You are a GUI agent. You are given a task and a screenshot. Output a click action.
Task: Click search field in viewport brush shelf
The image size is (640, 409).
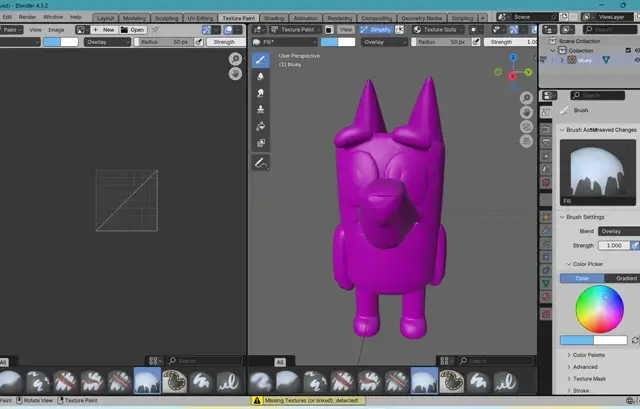495,361
